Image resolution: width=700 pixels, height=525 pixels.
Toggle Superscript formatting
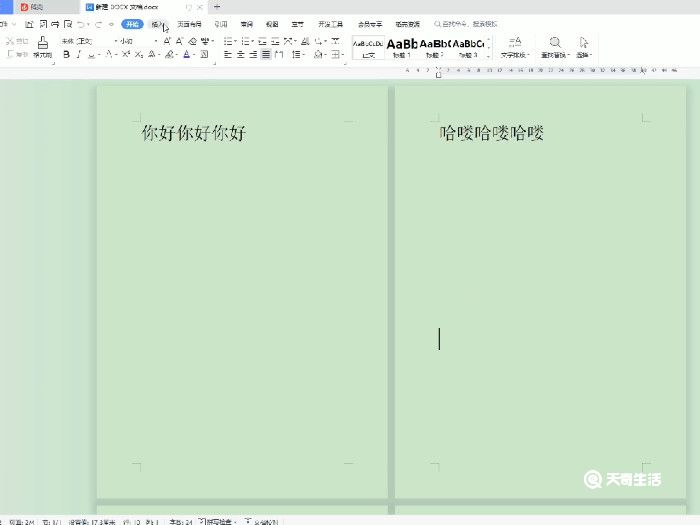(x=126, y=54)
